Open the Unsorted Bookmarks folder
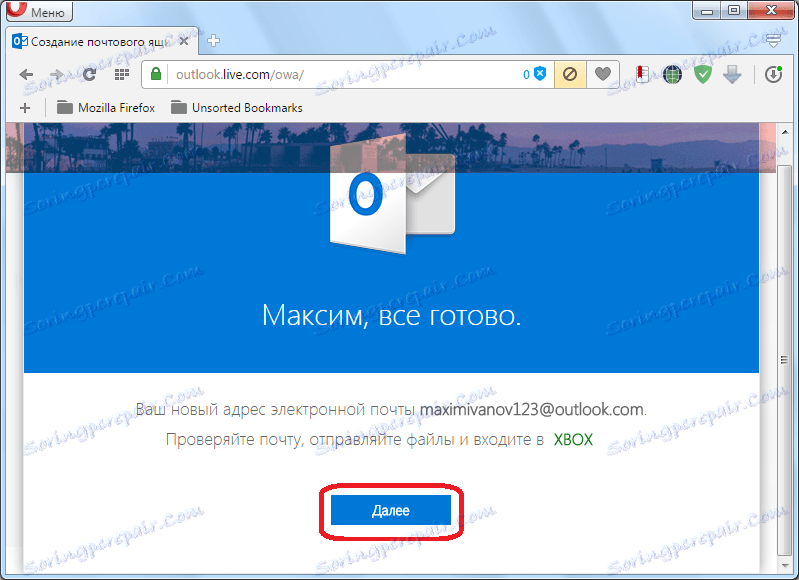This screenshot has width=799, height=580. [x=236, y=108]
